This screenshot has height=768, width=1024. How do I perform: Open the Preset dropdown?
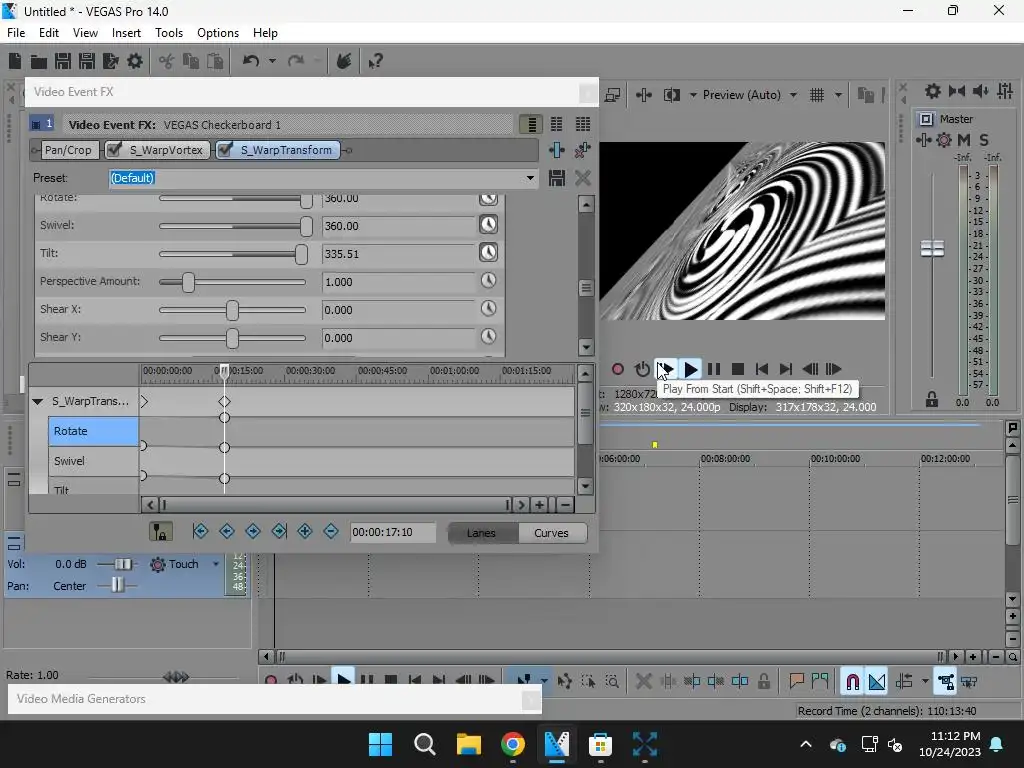[x=530, y=178]
